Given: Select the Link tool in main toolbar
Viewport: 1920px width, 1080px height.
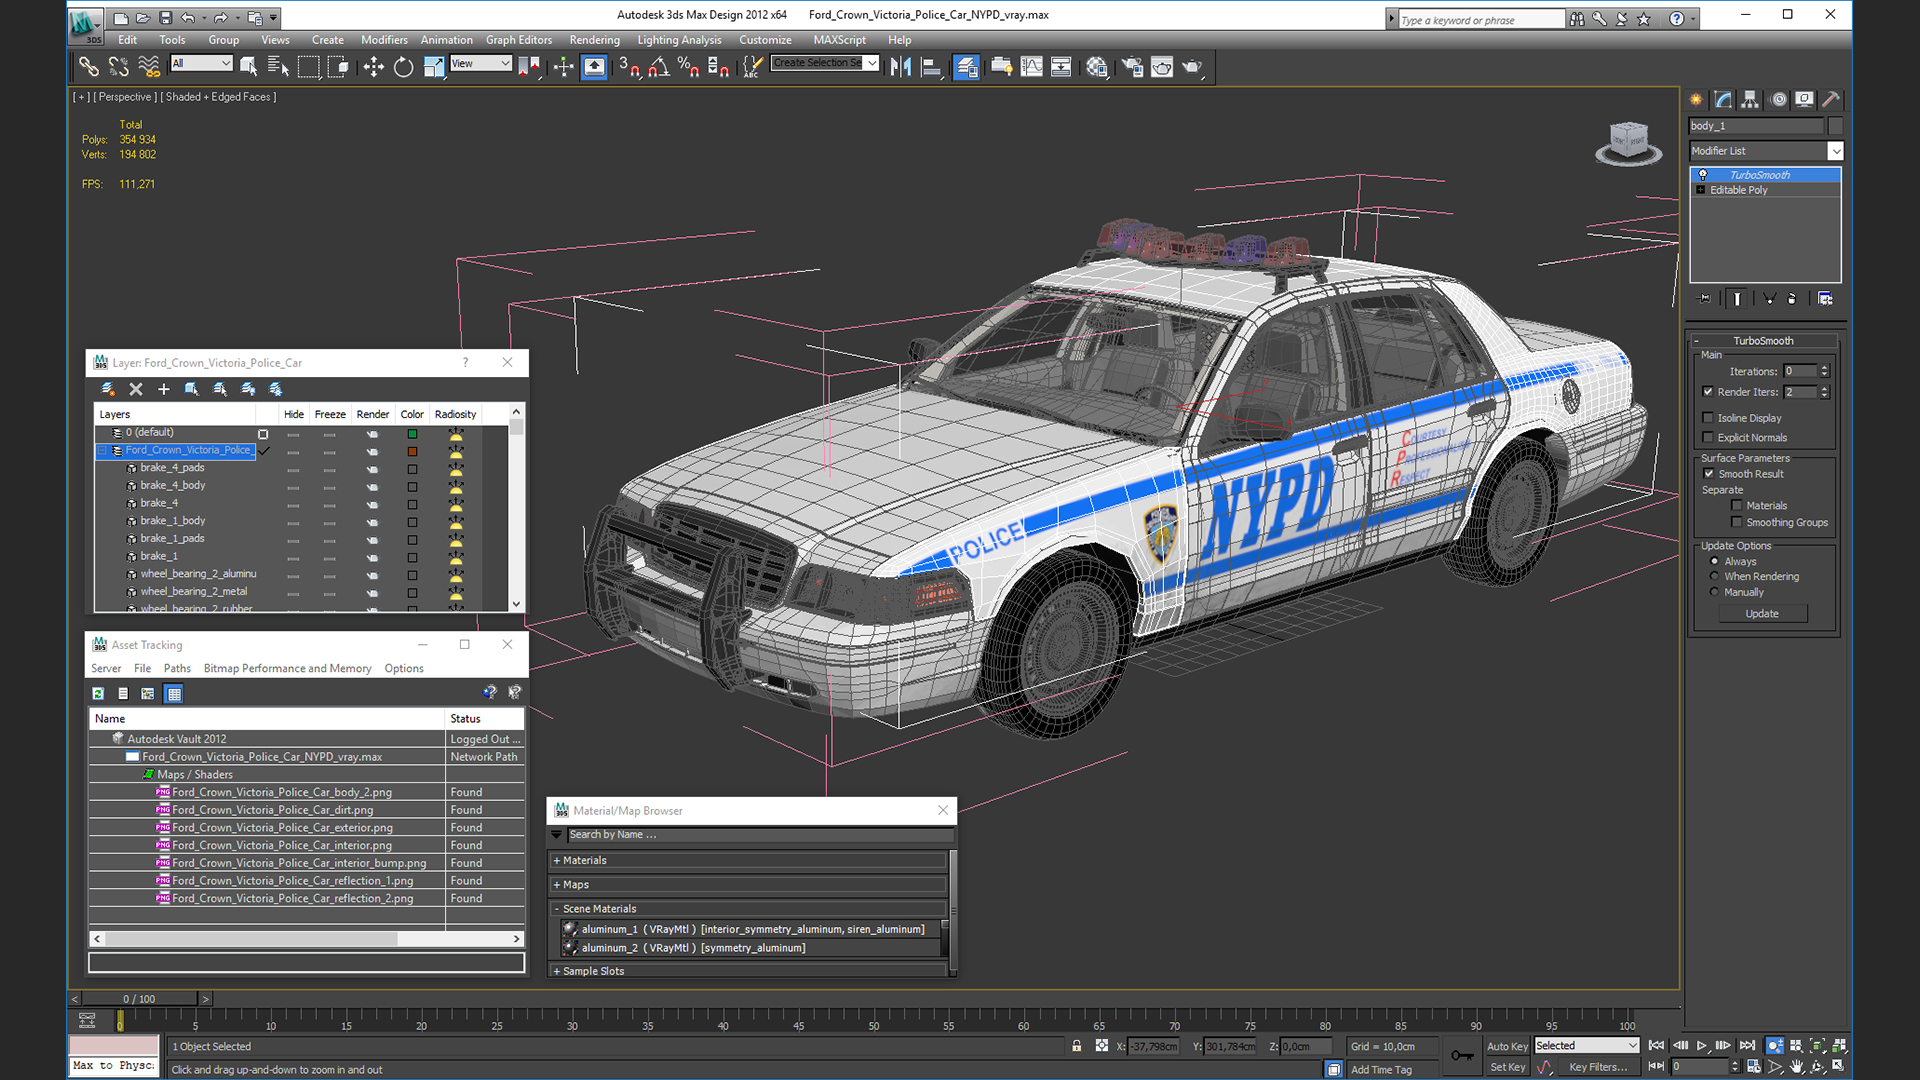Looking at the screenshot, I should (89, 67).
